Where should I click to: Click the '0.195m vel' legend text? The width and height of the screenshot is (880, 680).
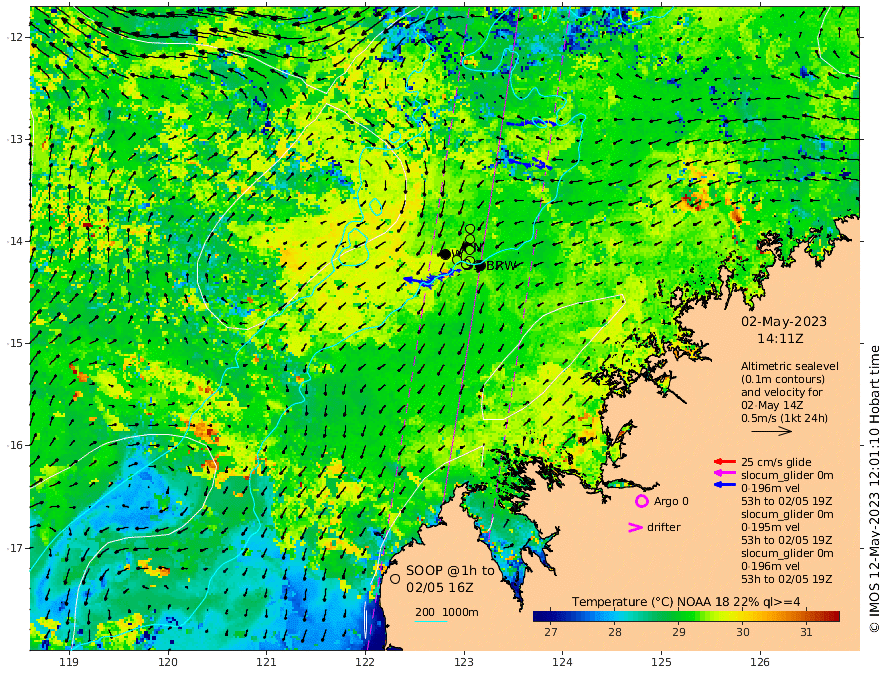click(770, 527)
